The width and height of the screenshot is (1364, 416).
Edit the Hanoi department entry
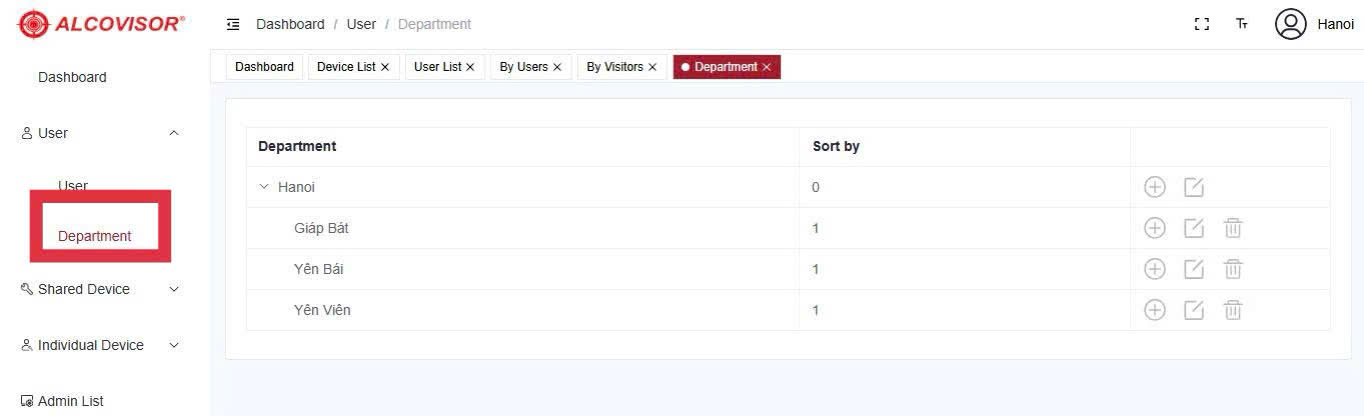click(x=1194, y=187)
